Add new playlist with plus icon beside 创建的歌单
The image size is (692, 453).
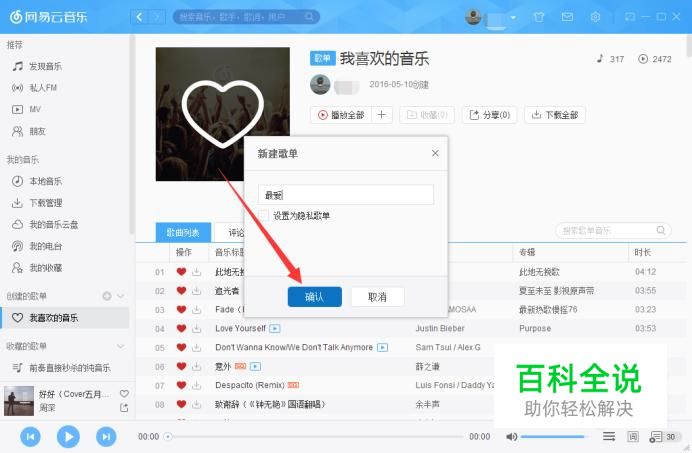coord(107,296)
